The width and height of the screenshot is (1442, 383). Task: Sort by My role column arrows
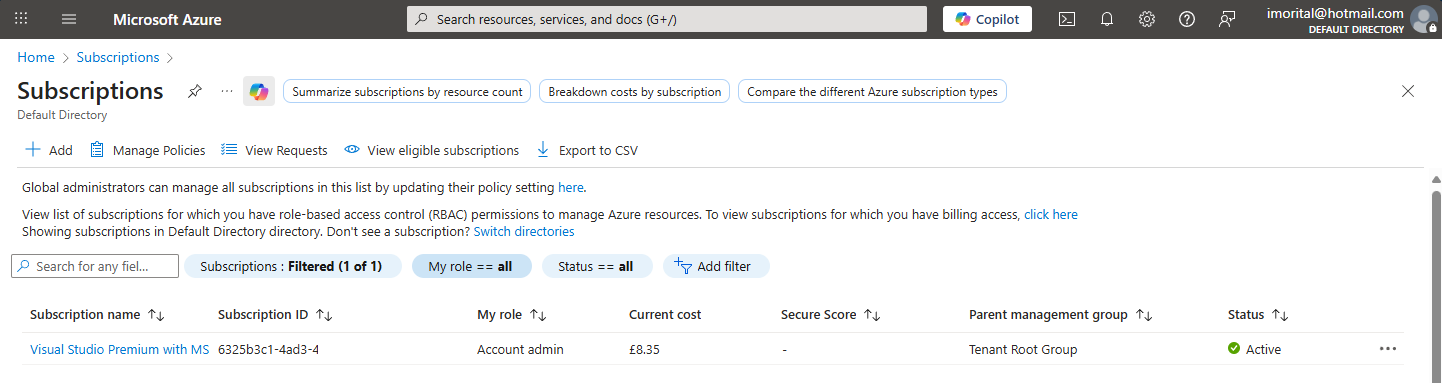pos(538,315)
